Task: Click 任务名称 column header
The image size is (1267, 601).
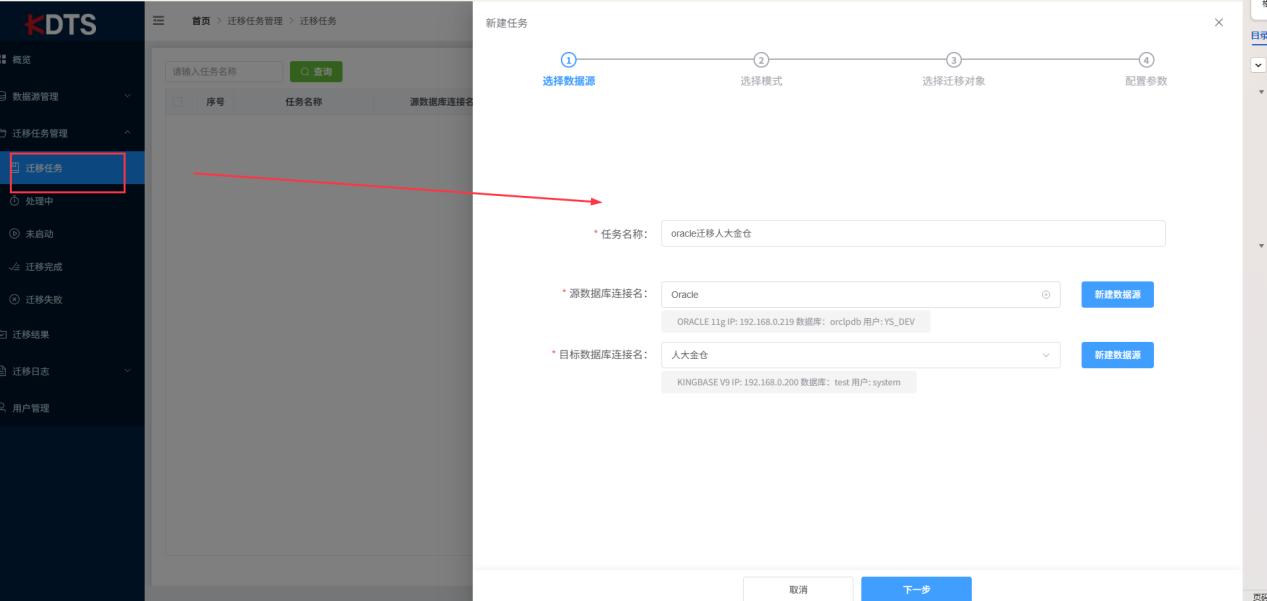Action: (x=304, y=101)
